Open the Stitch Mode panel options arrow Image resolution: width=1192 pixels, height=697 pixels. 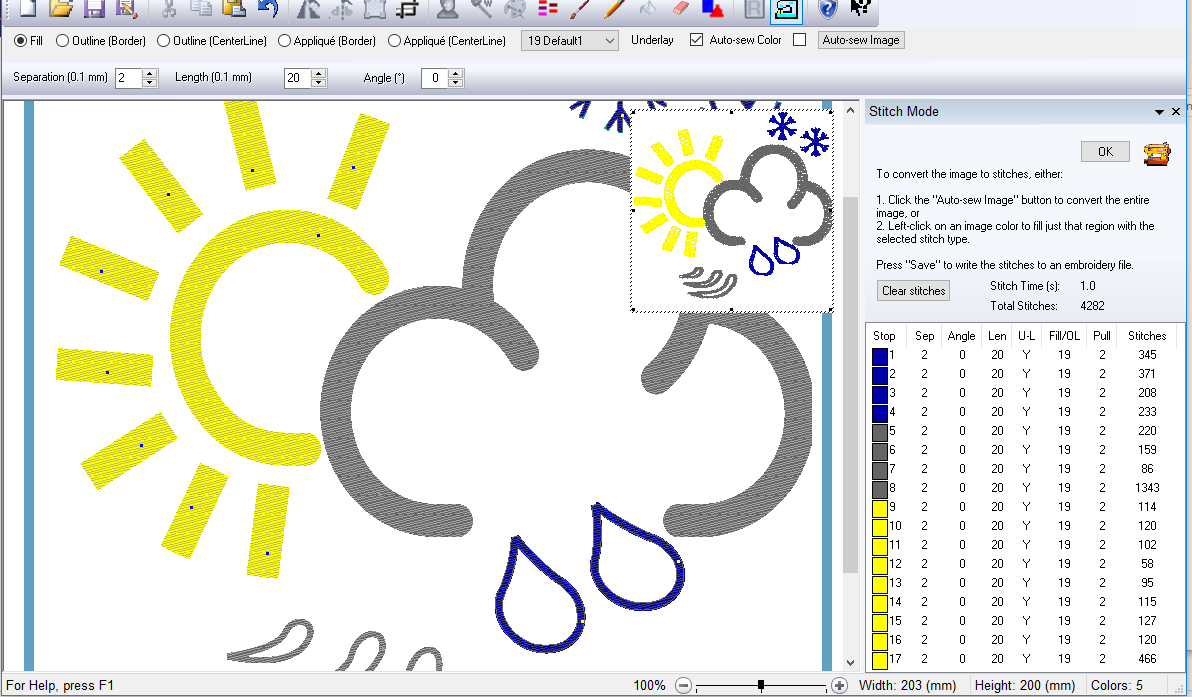pyautogui.click(x=1159, y=112)
